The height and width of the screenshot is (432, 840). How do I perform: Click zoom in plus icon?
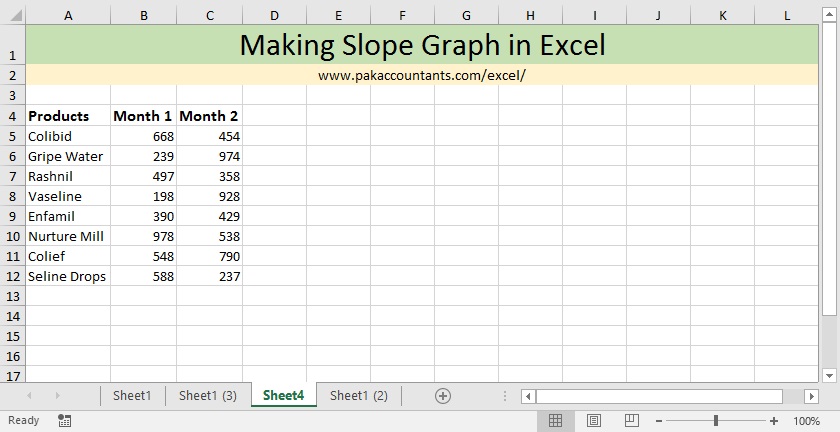774,421
